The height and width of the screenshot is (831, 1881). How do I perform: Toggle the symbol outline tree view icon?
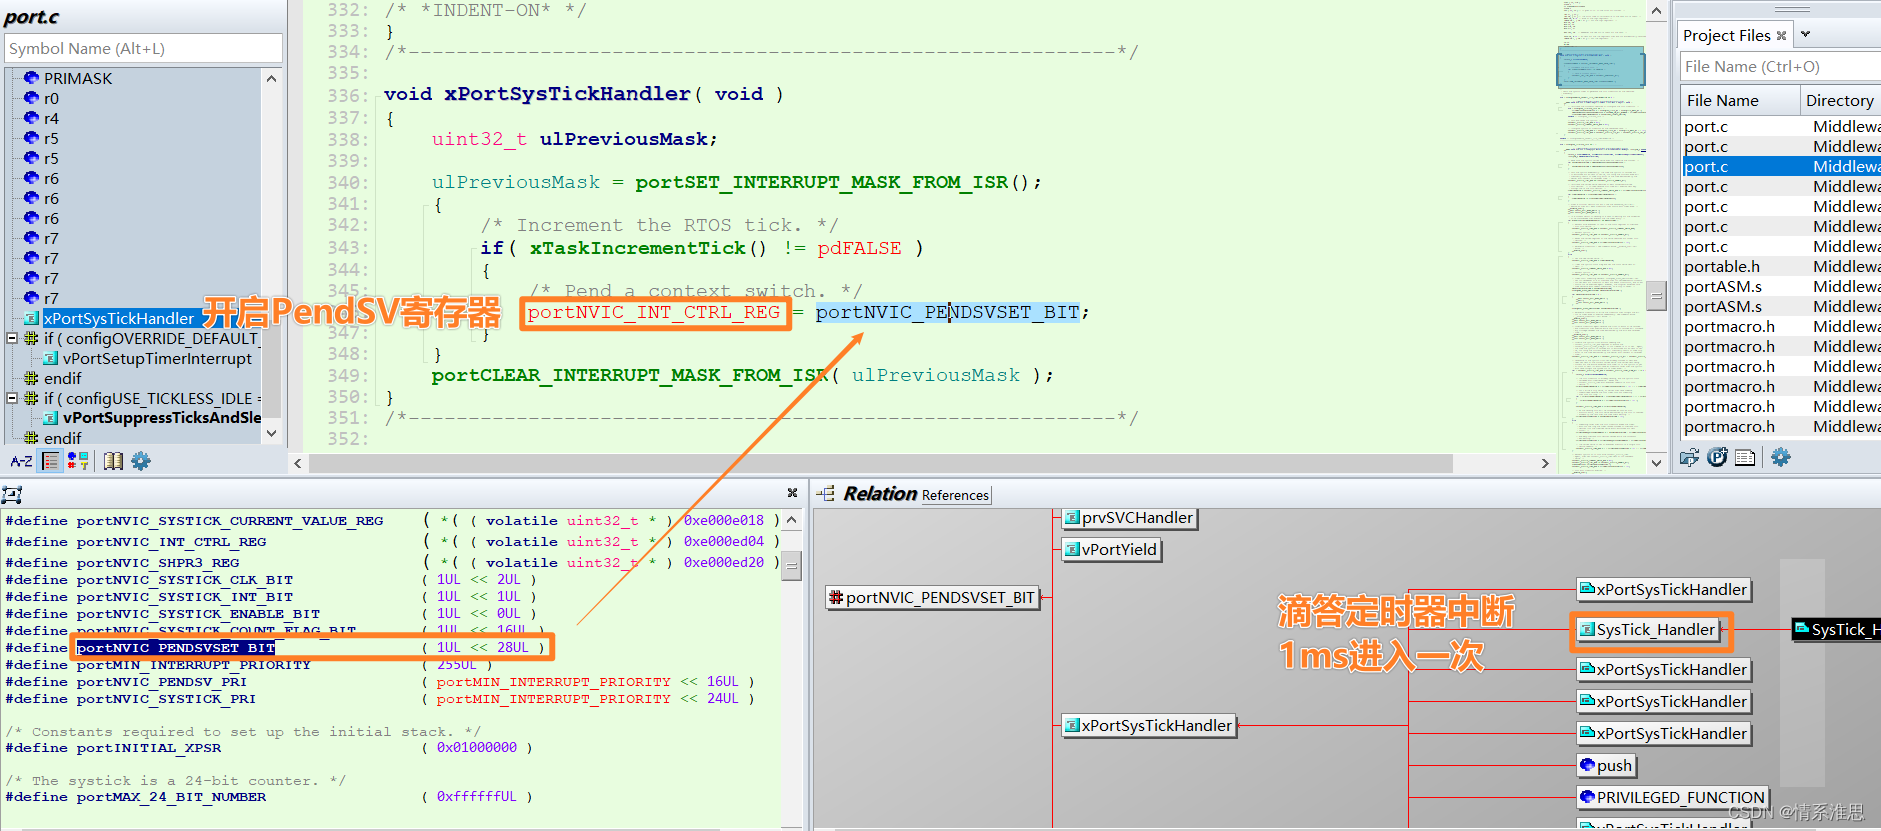(50, 461)
